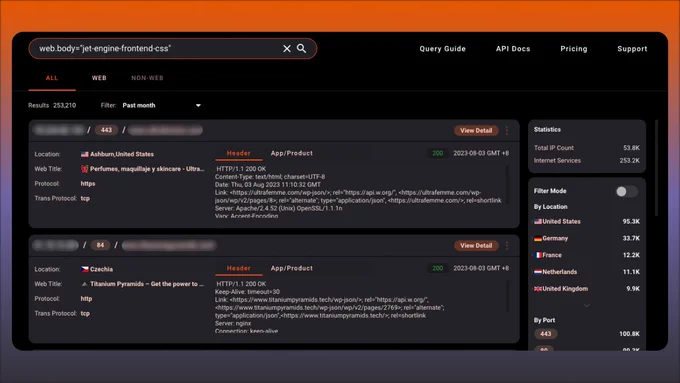
Task: Open the Support page
Action: [632, 49]
